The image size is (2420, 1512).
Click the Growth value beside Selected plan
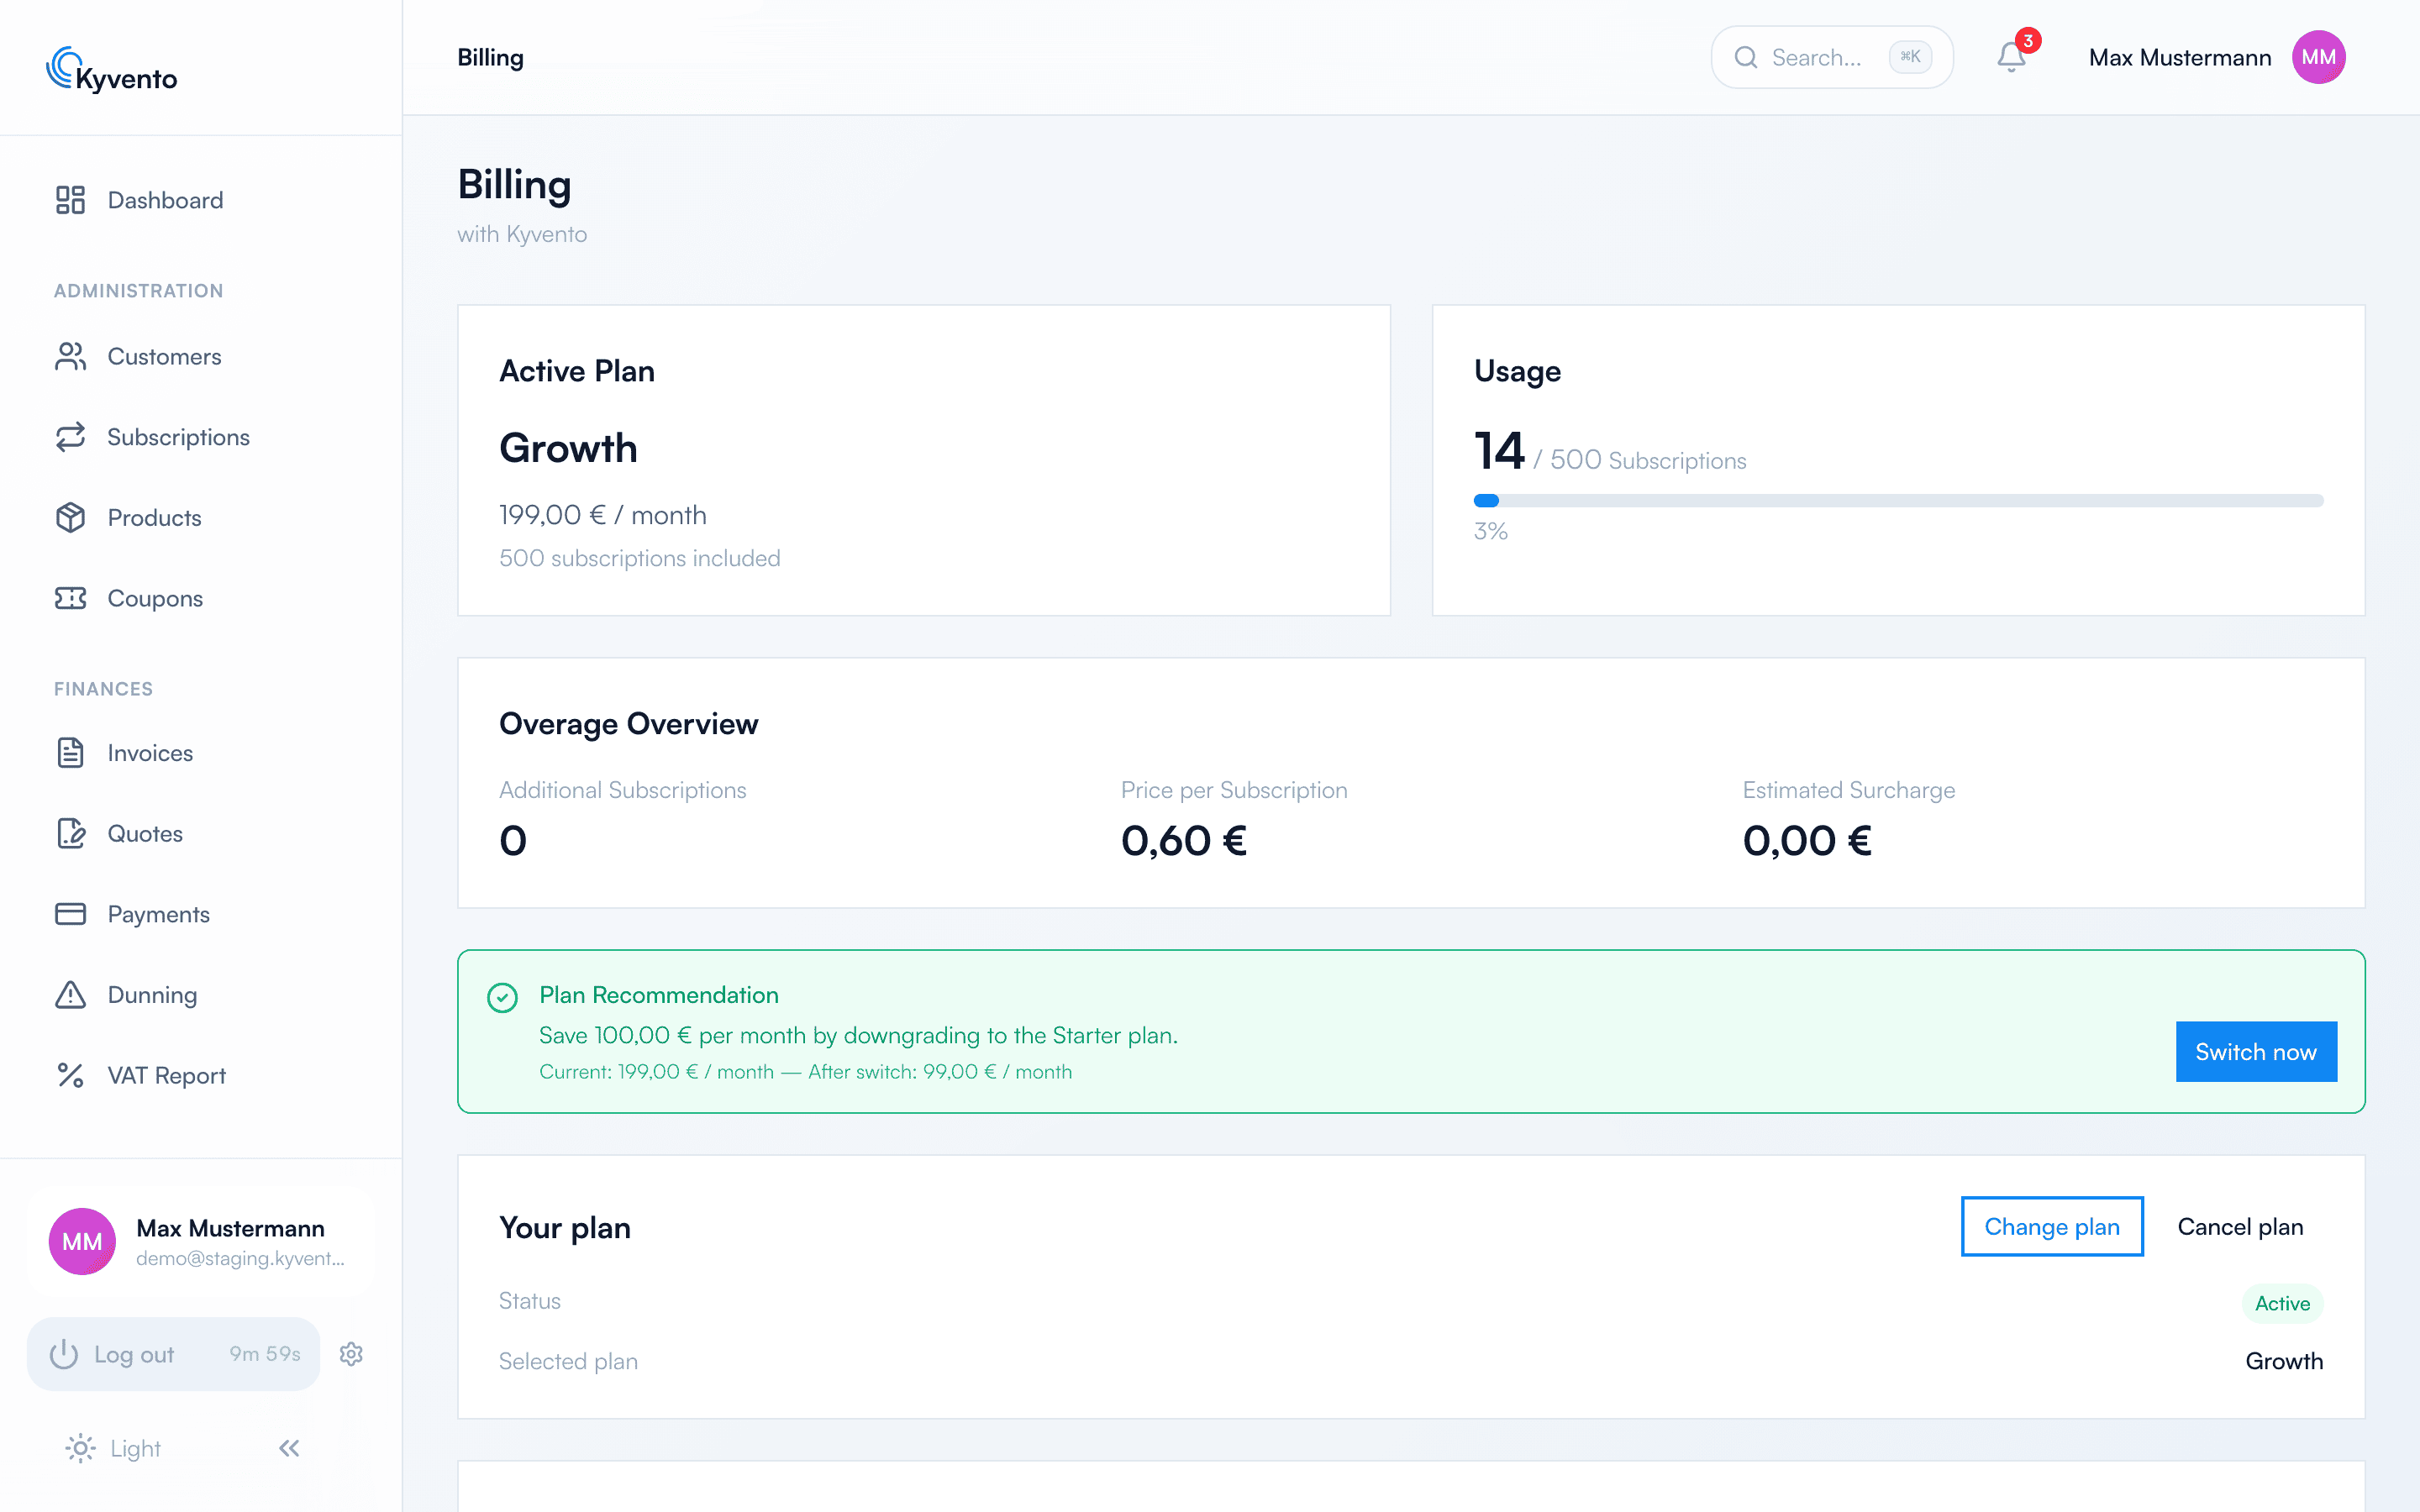2284,1361
